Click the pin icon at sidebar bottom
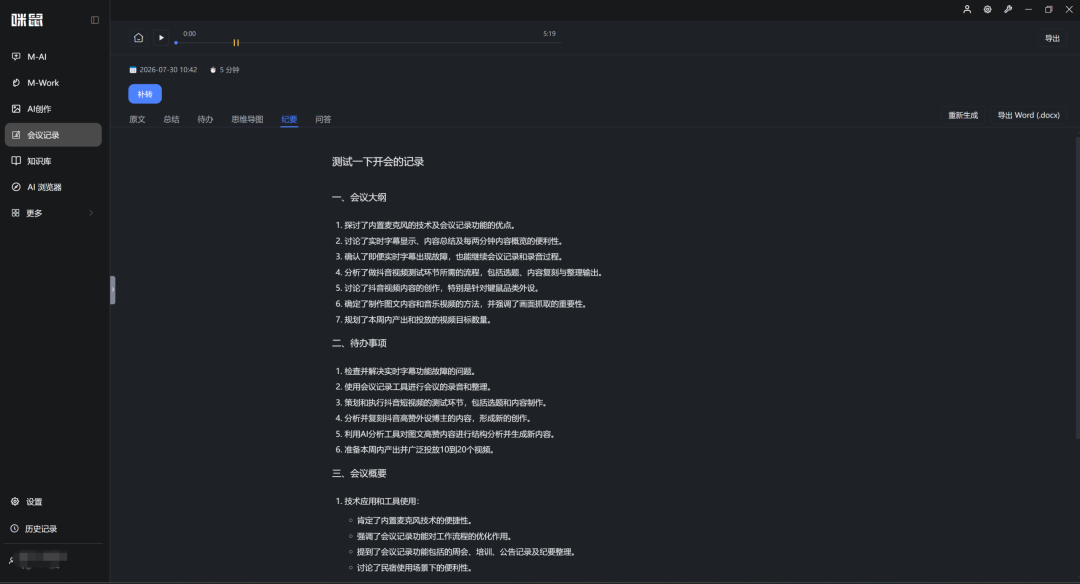The width and height of the screenshot is (1080, 584). coord(11,561)
